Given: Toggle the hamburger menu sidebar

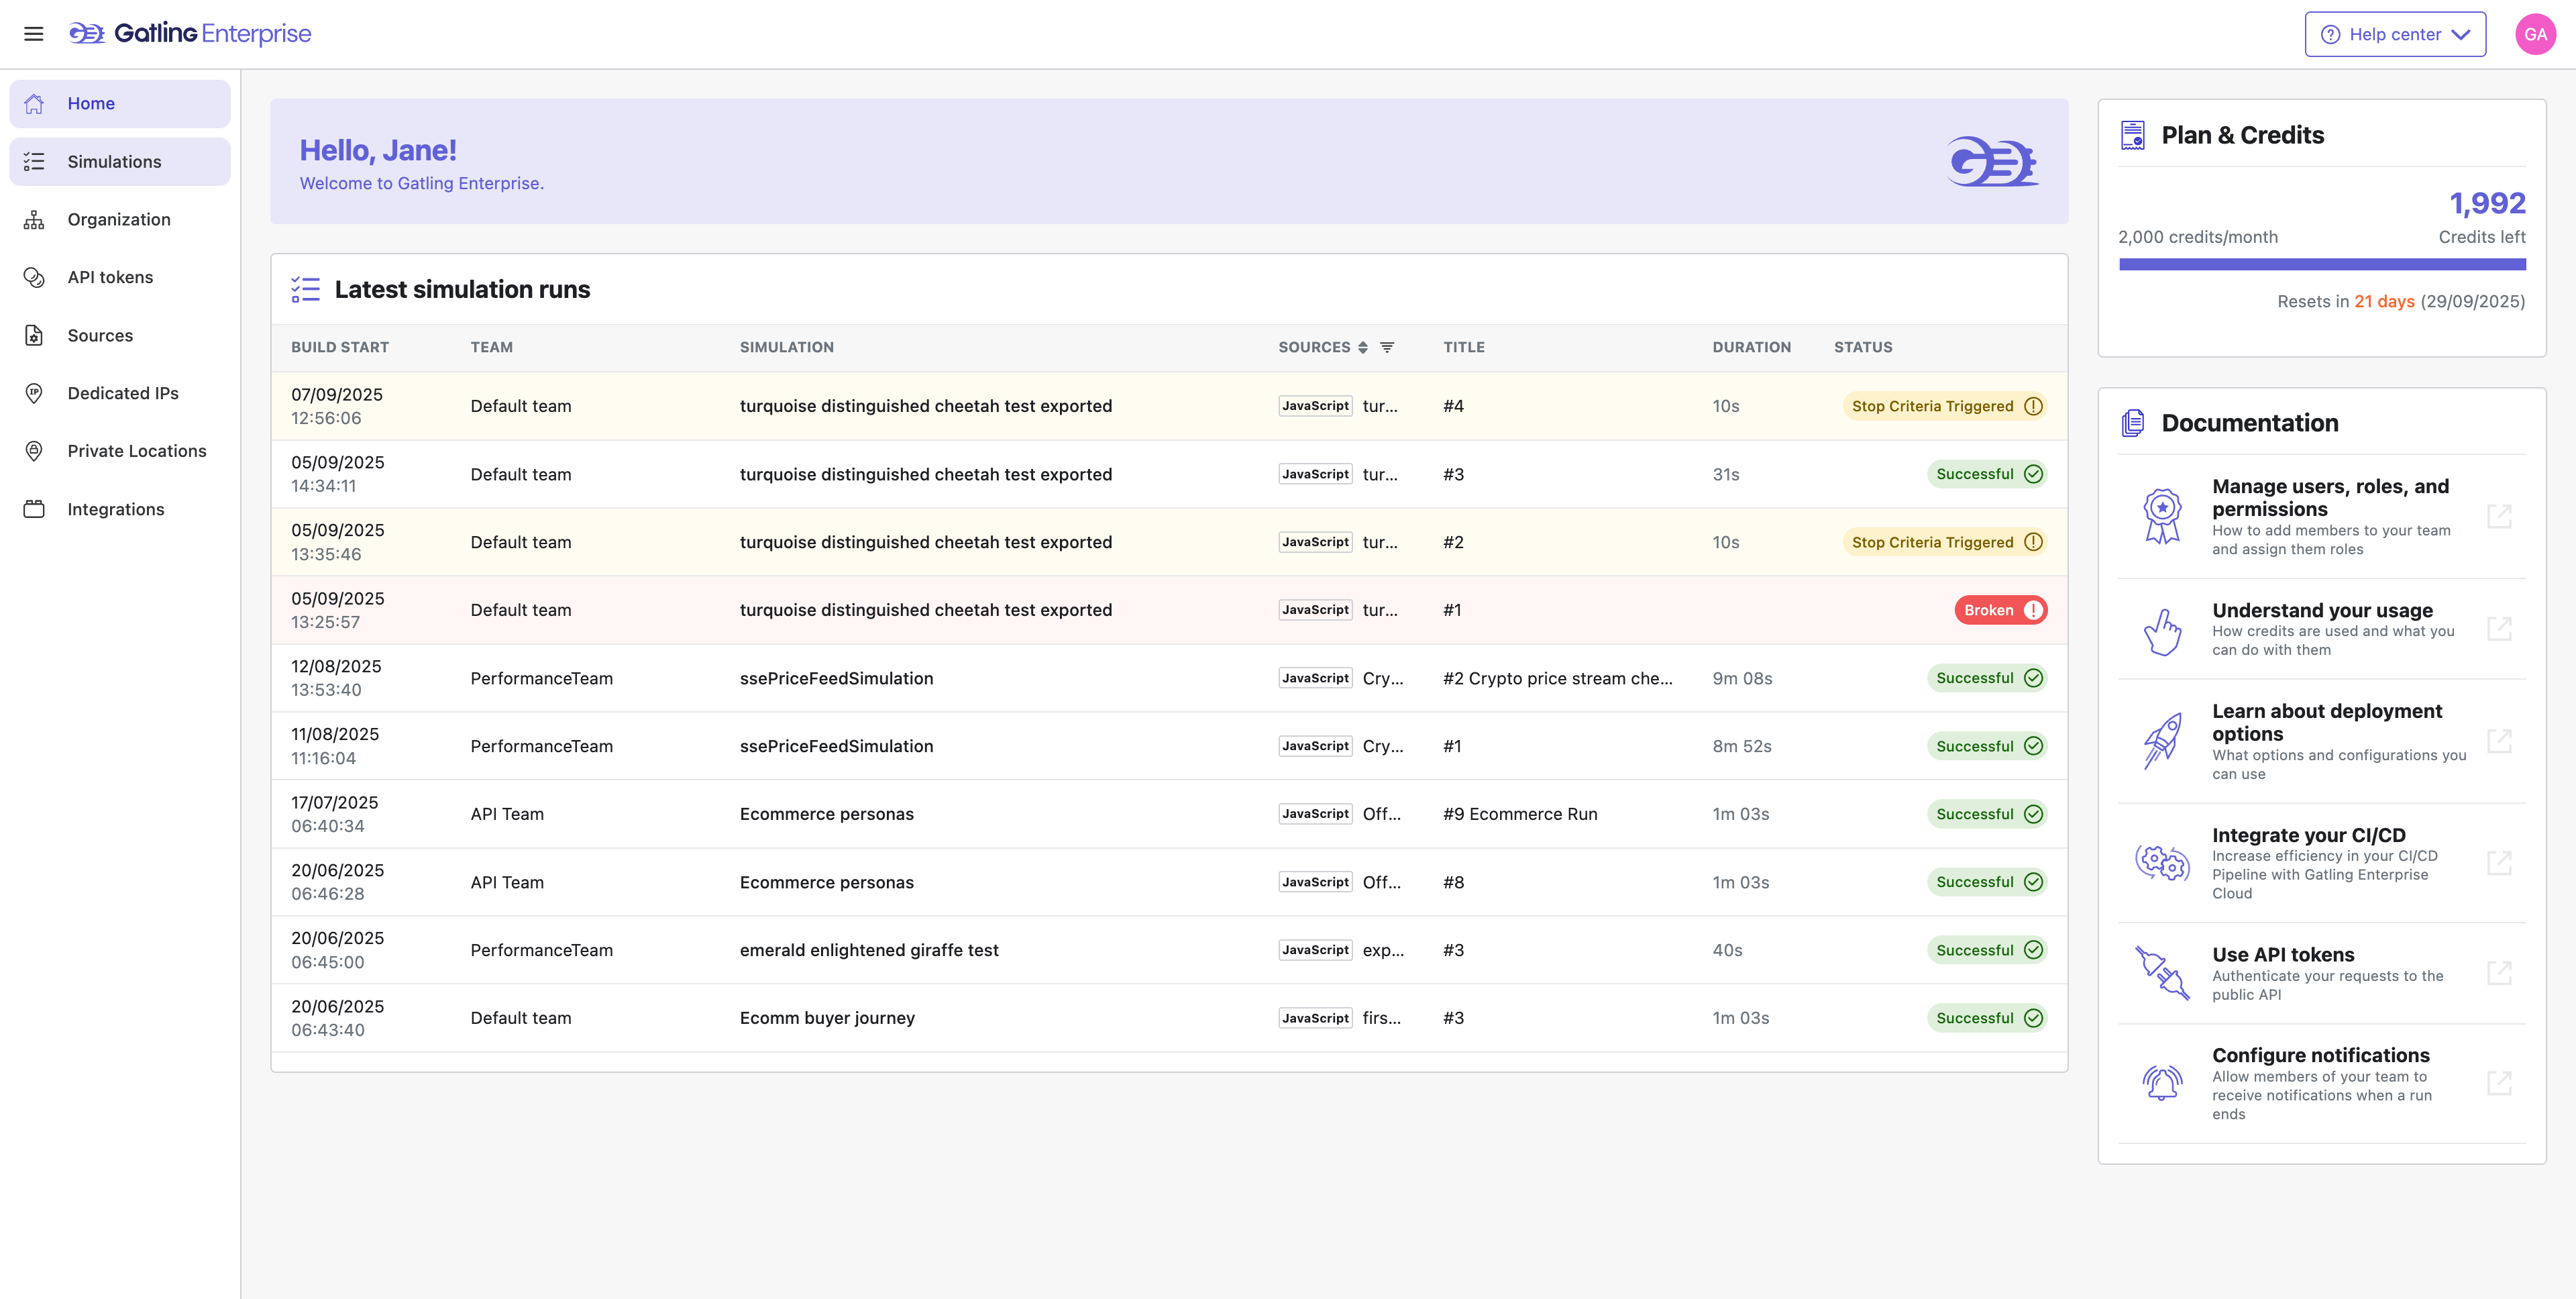Looking at the screenshot, I should [33, 34].
